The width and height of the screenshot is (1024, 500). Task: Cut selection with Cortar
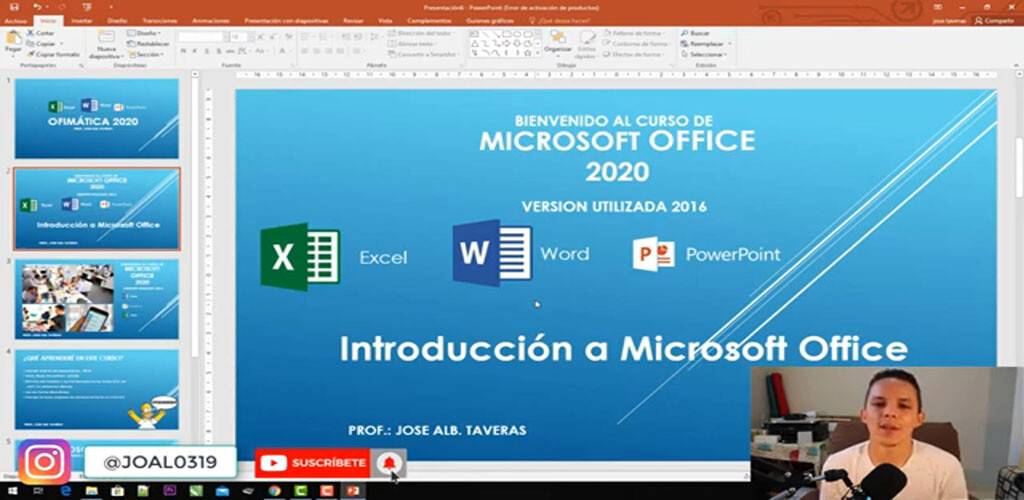coord(40,33)
